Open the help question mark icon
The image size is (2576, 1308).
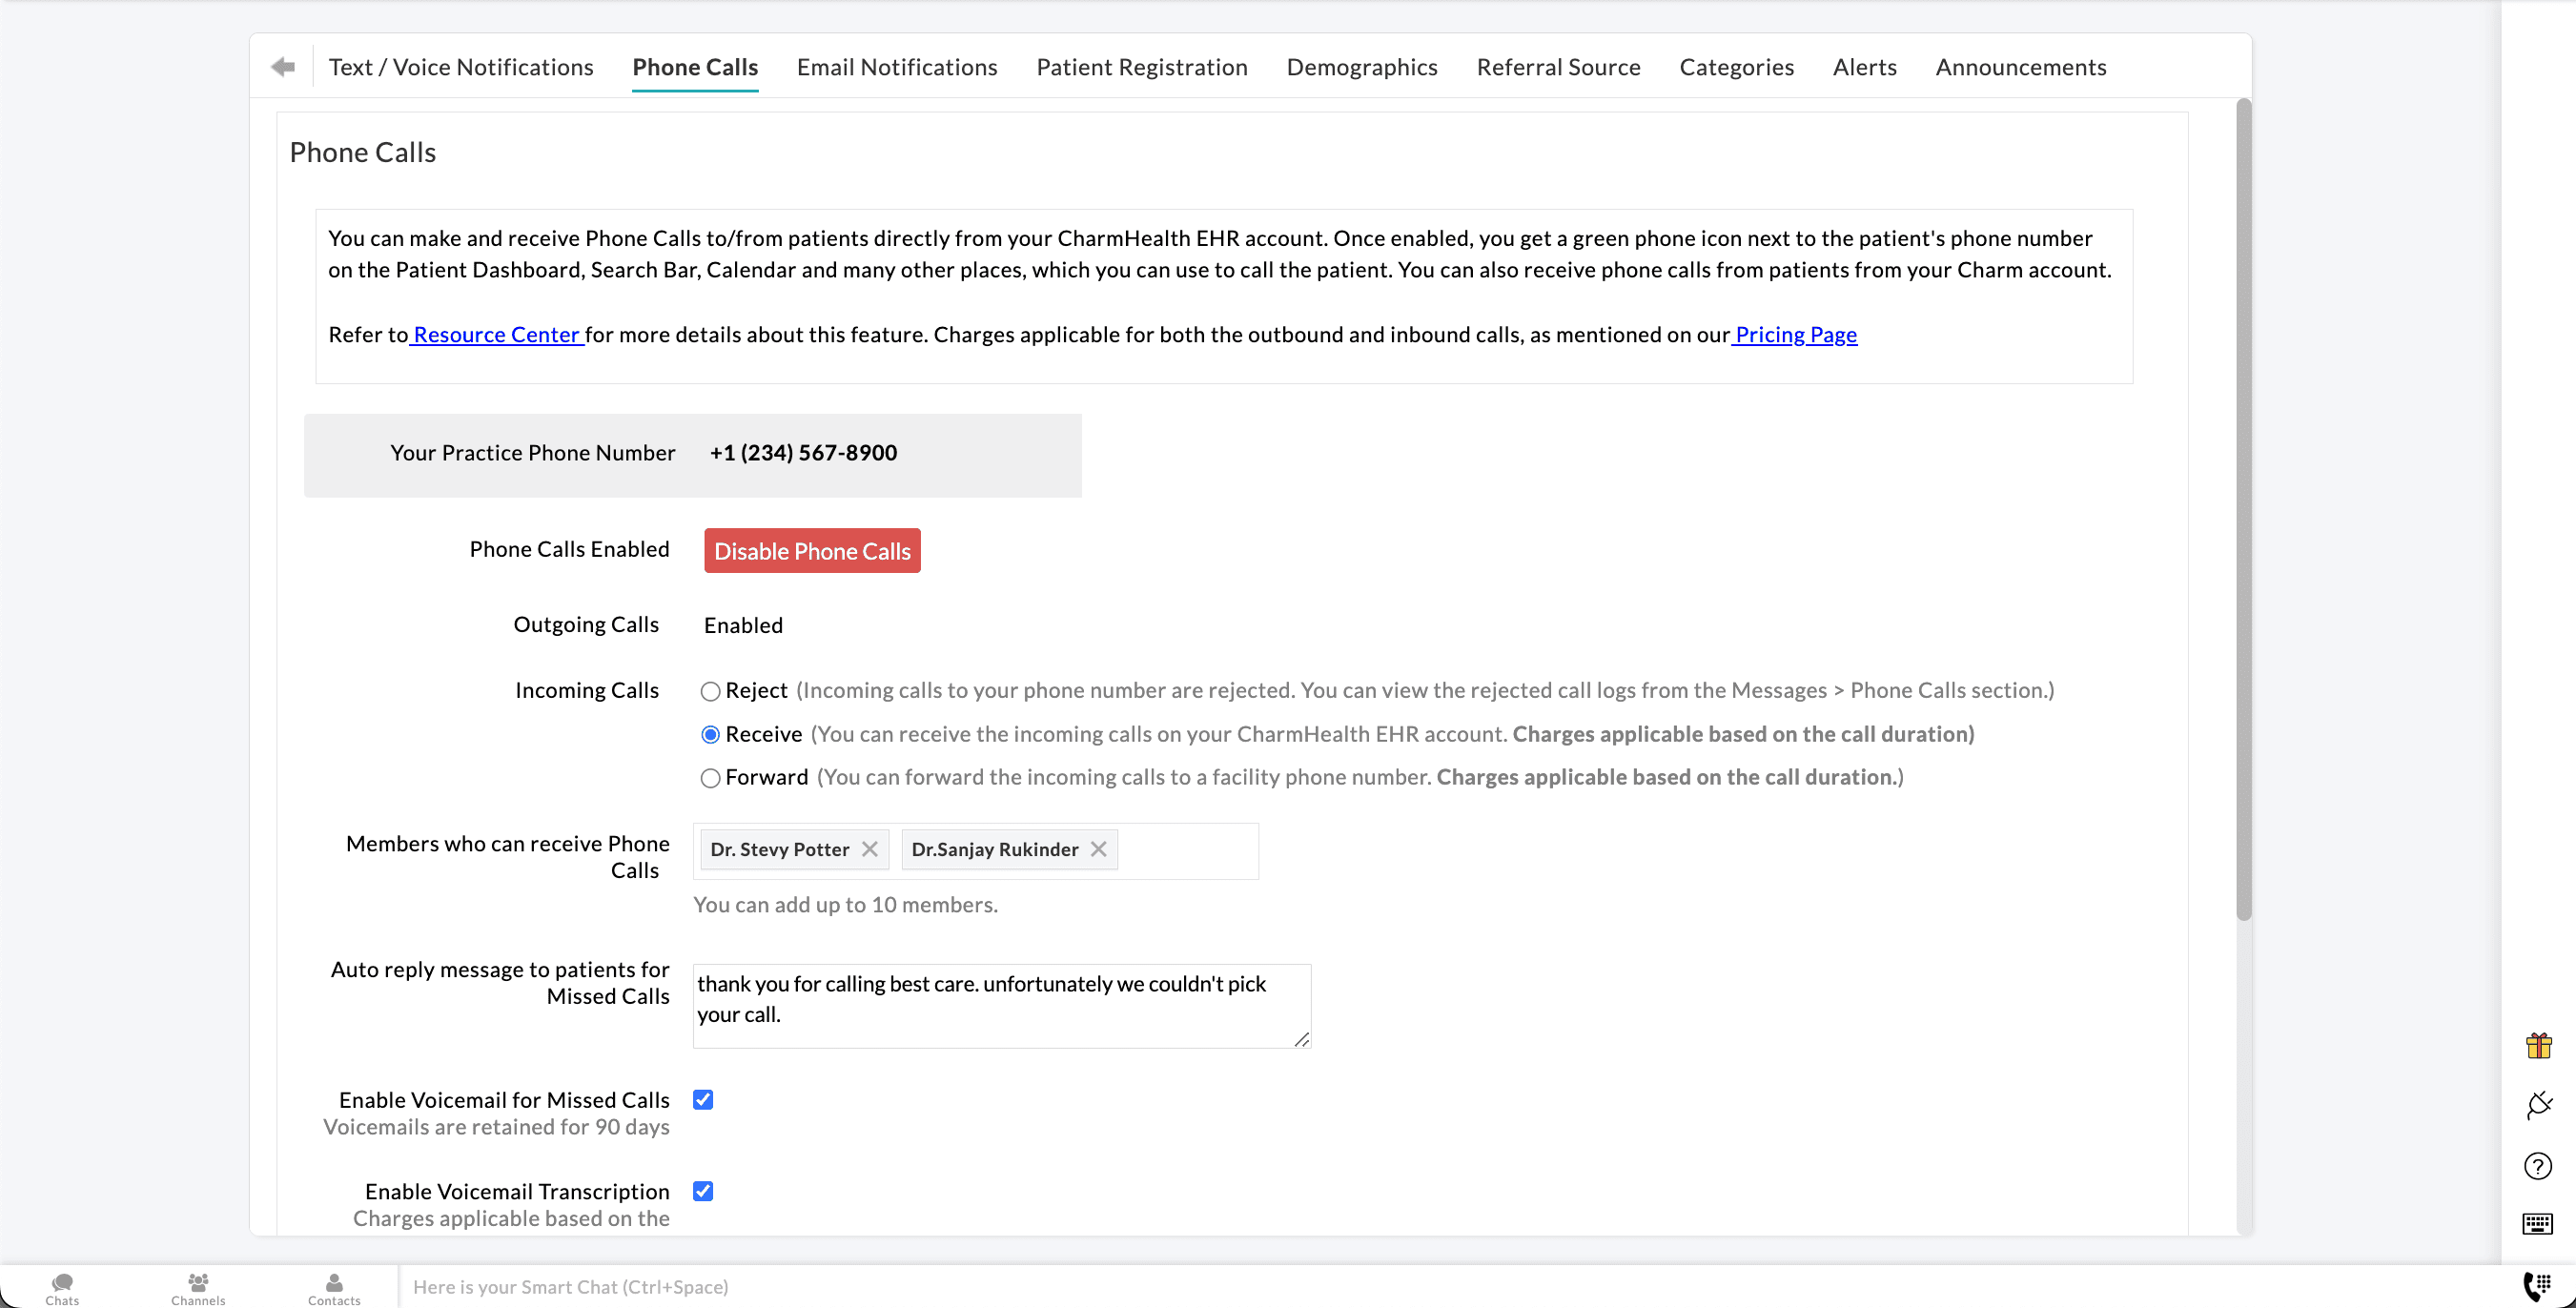[2538, 1166]
